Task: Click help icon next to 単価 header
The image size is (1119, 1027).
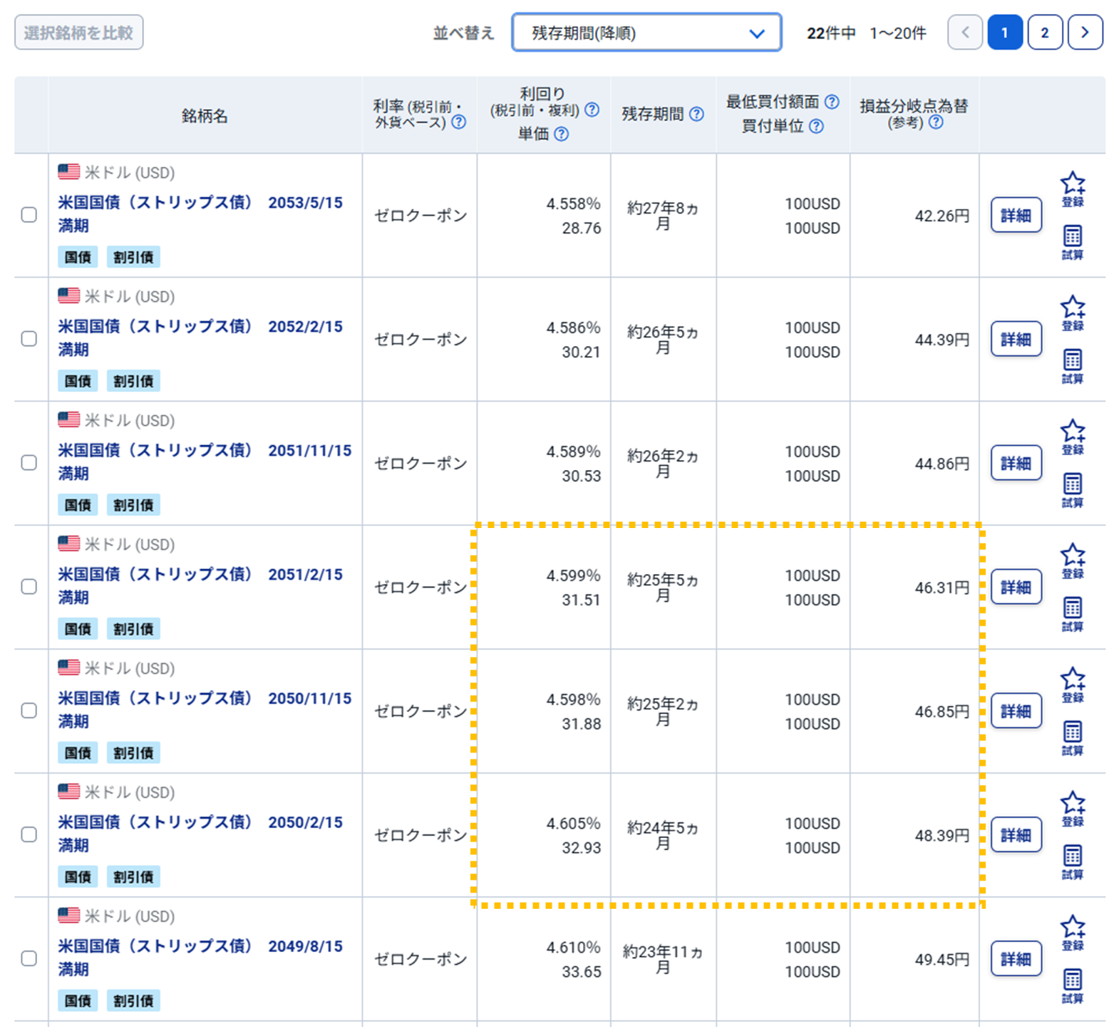Action: [561, 134]
